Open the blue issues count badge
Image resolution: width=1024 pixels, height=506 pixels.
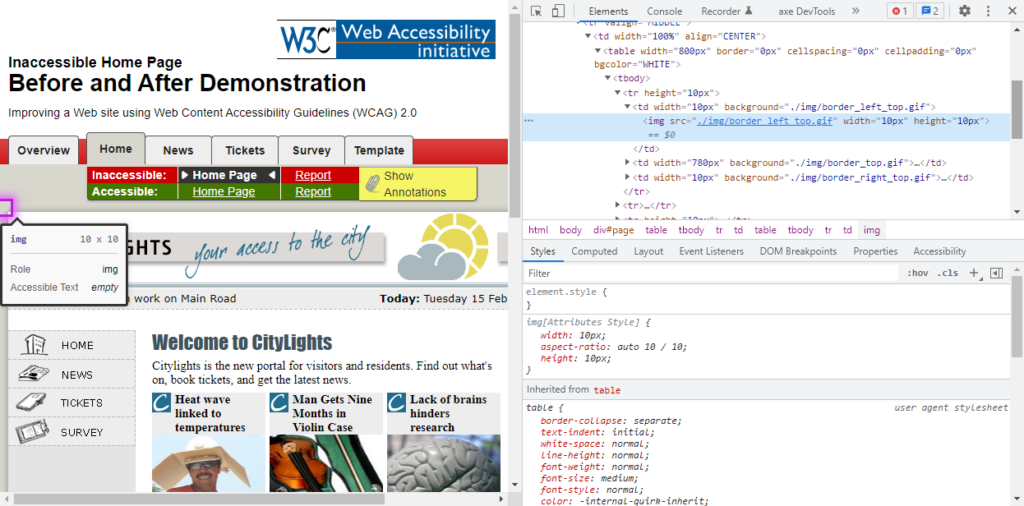click(x=931, y=11)
